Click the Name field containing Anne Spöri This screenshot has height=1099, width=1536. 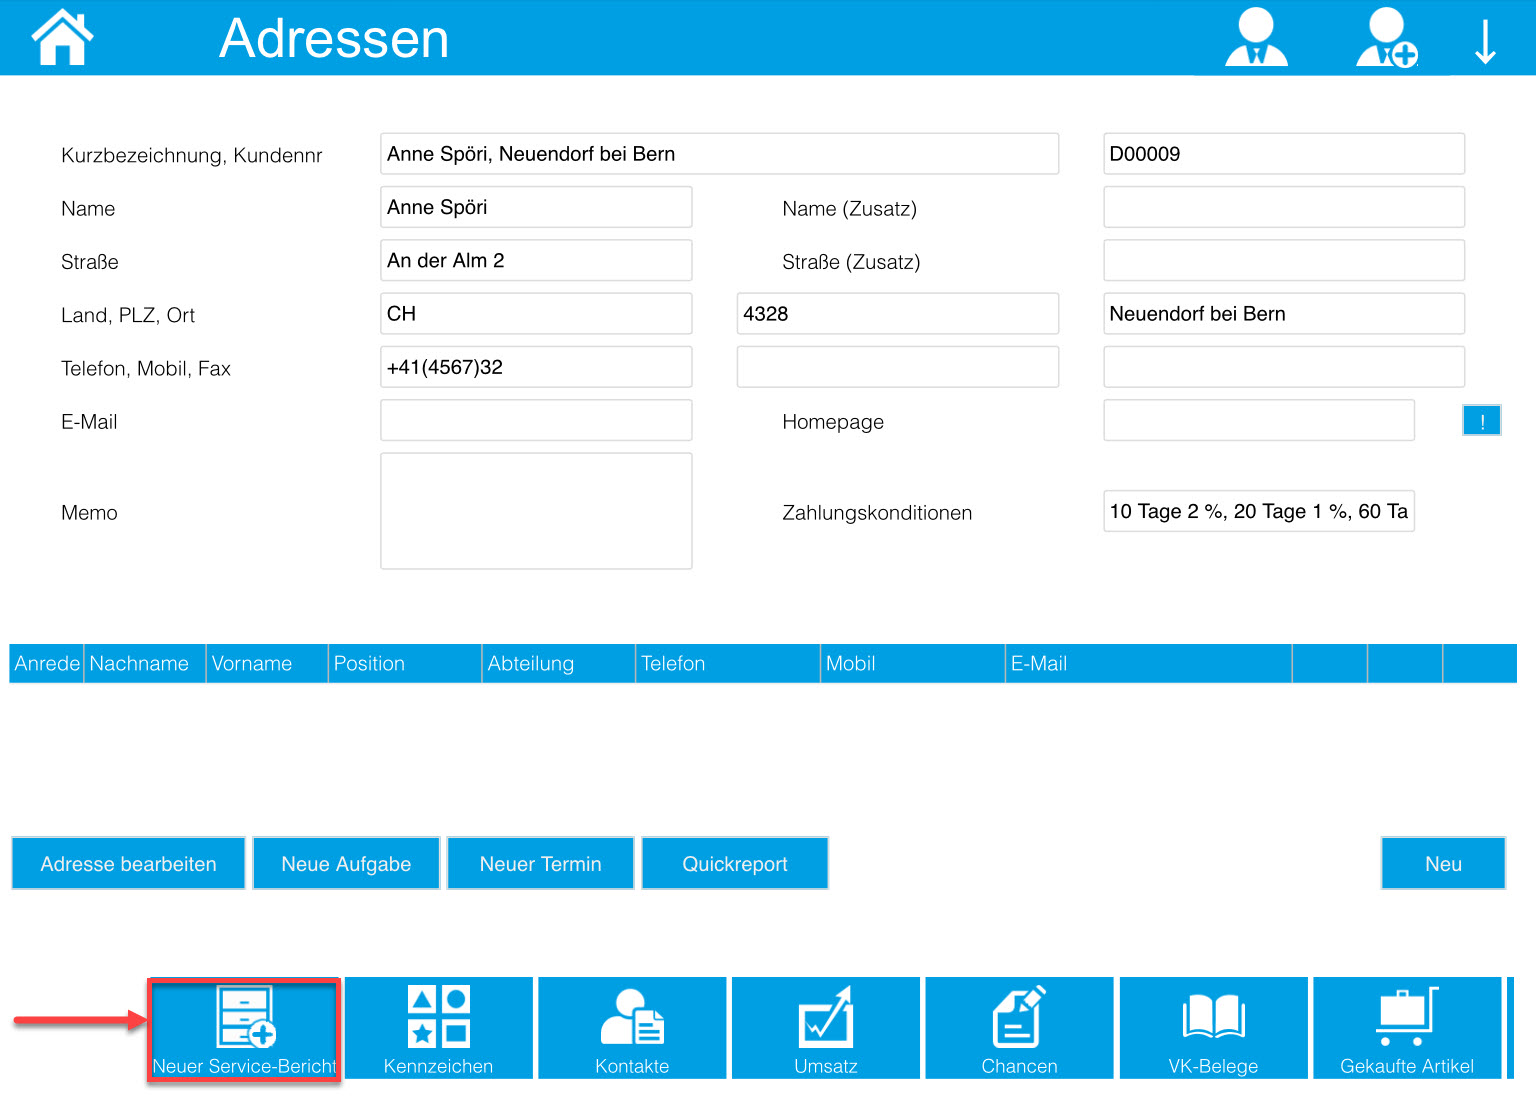pos(536,207)
